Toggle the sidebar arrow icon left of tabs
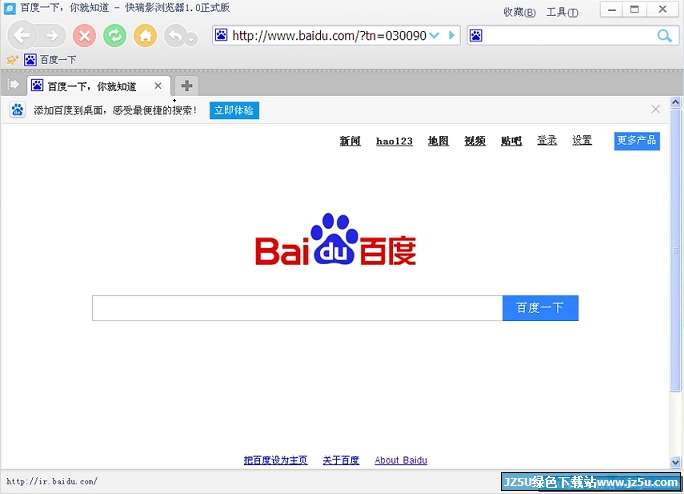684x494 pixels. click(13, 85)
